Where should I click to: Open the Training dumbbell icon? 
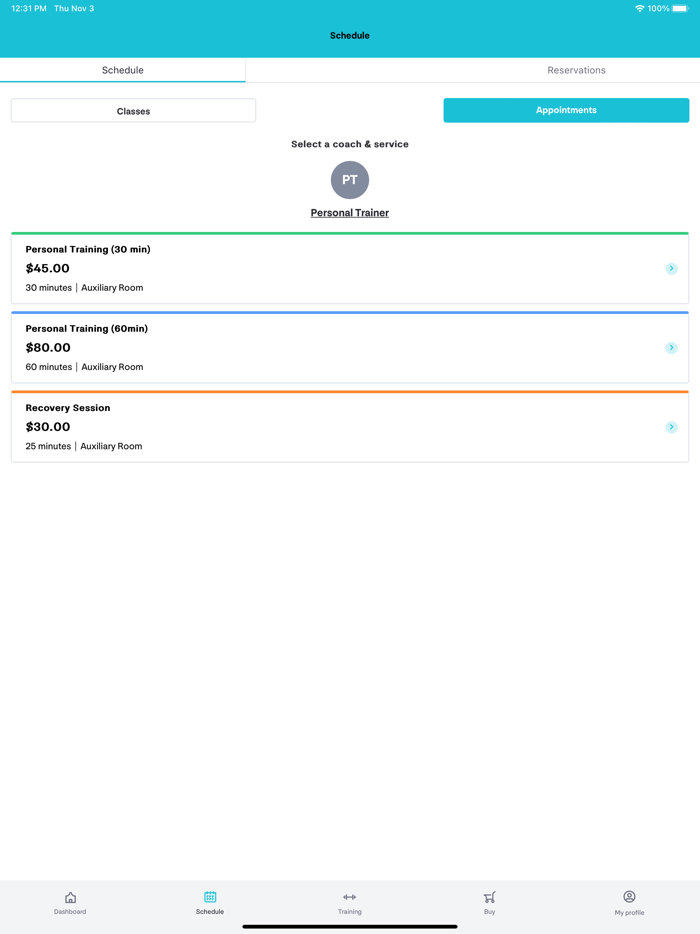(x=350, y=898)
